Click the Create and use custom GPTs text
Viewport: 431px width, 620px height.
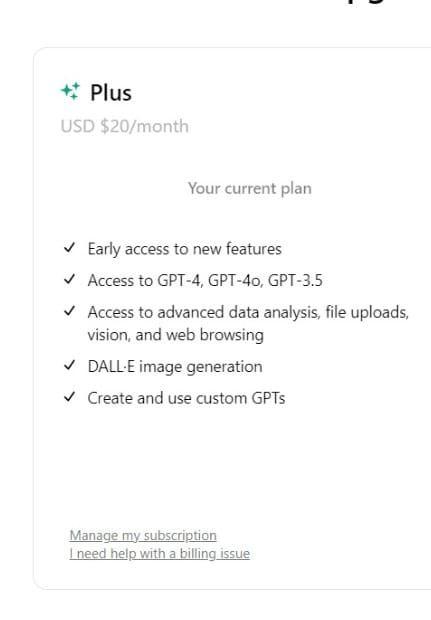point(186,398)
